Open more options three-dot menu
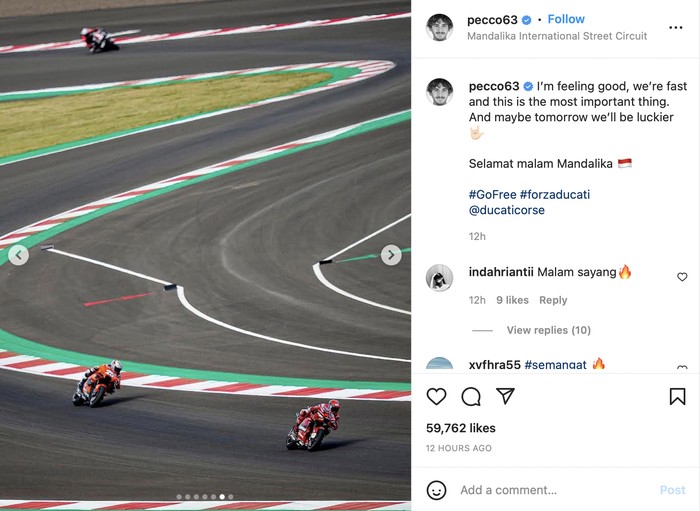This screenshot has height=511, width=700. pos(675,27)
